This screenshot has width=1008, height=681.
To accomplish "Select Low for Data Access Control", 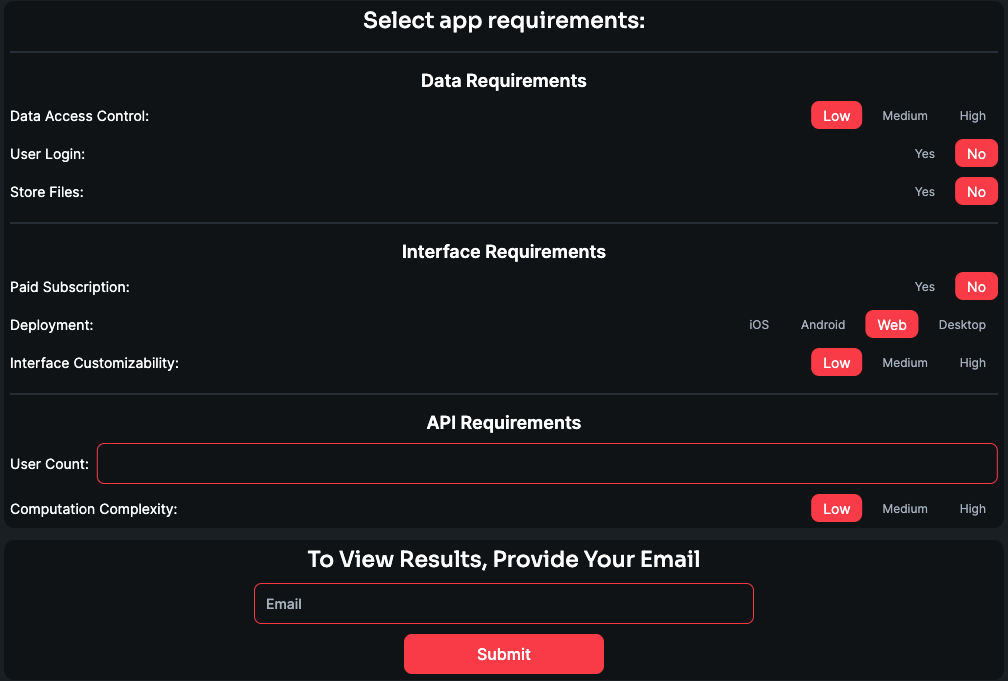I will [836, 115].
